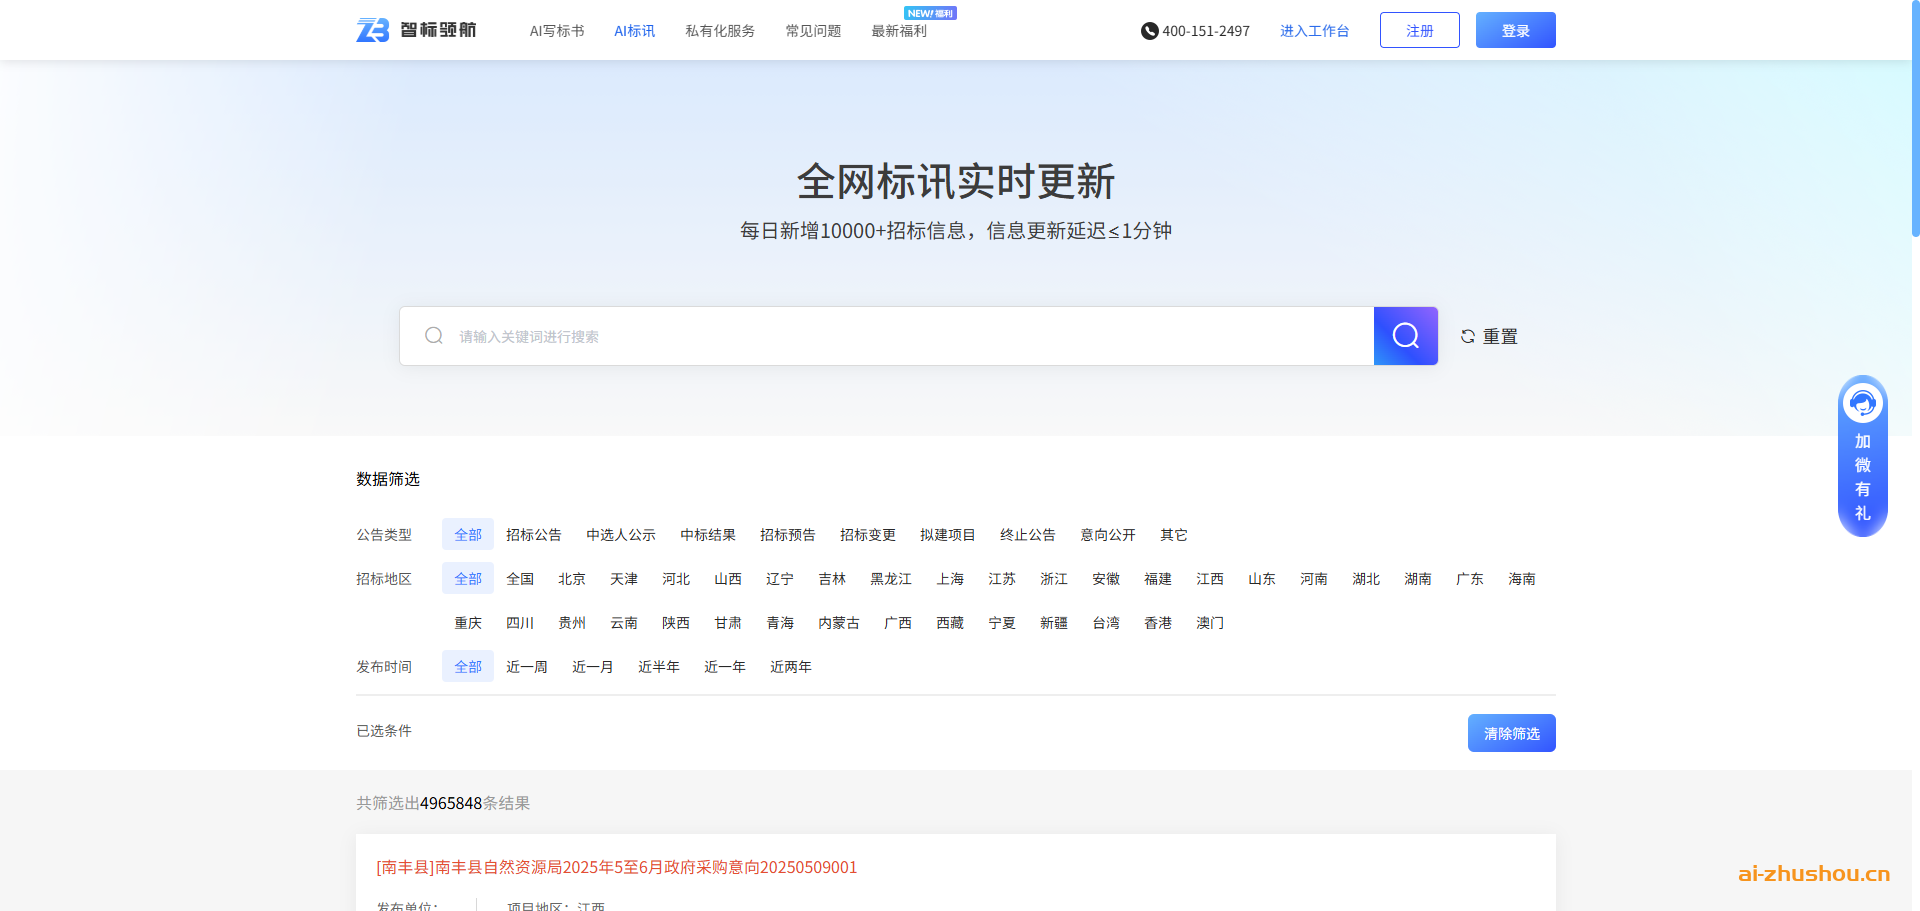Click the refresh icon next to 重置
Image resolution: width=1920 pixels, height=911 pixels.
click(1466, 336)
